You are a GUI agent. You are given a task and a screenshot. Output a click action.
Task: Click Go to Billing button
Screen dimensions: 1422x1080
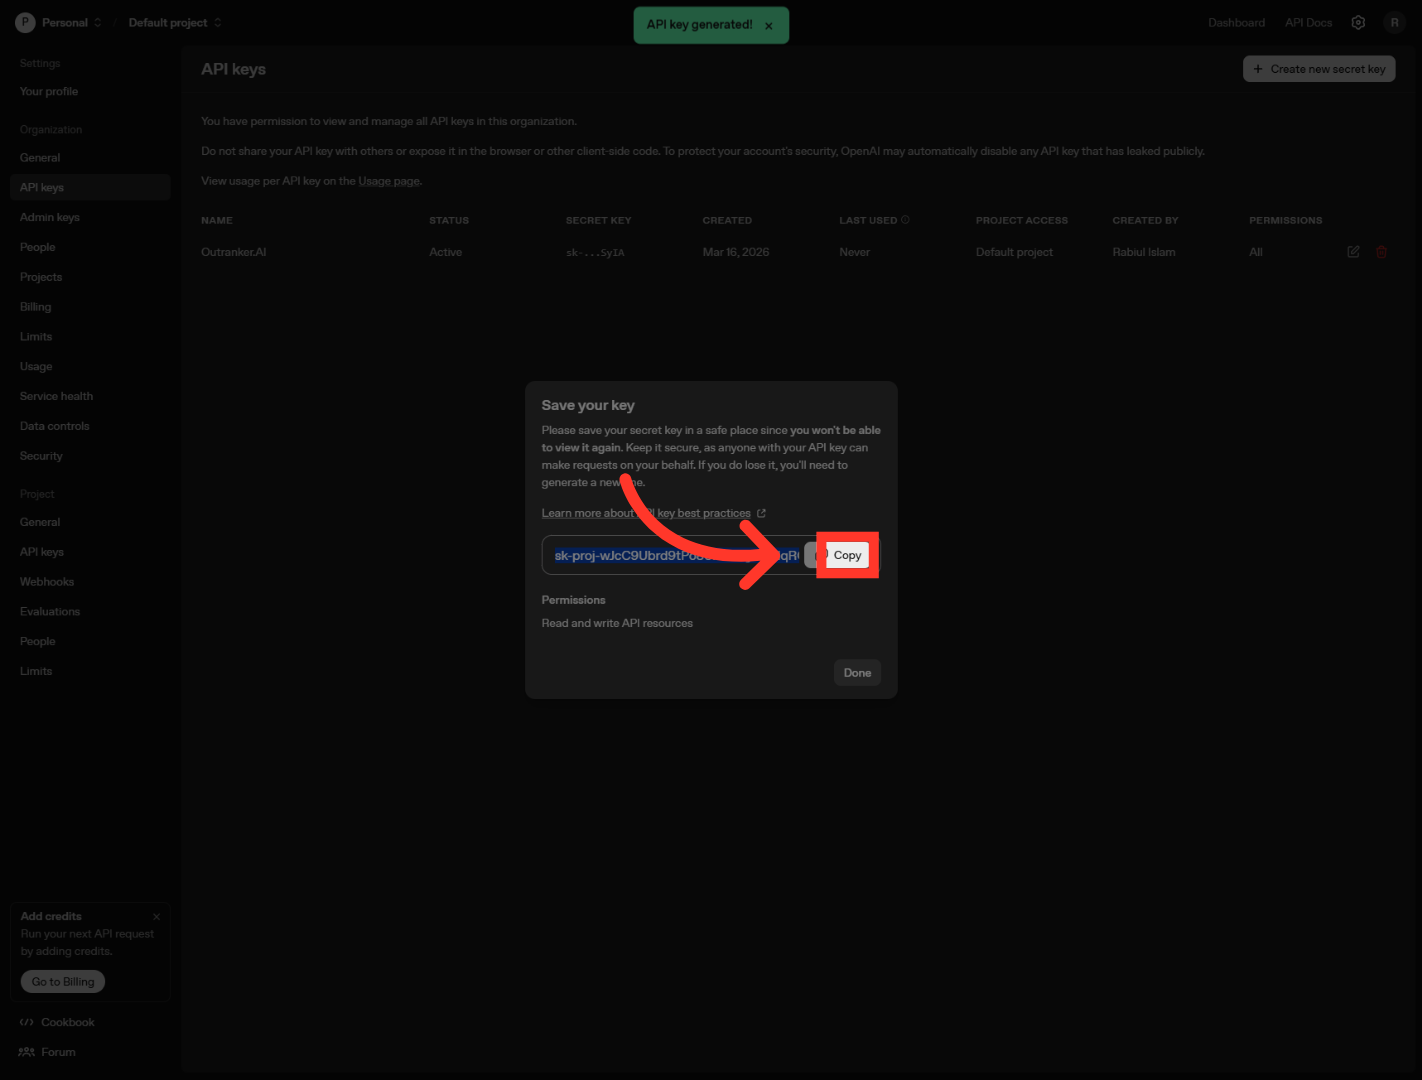click(x=63, y=982)
